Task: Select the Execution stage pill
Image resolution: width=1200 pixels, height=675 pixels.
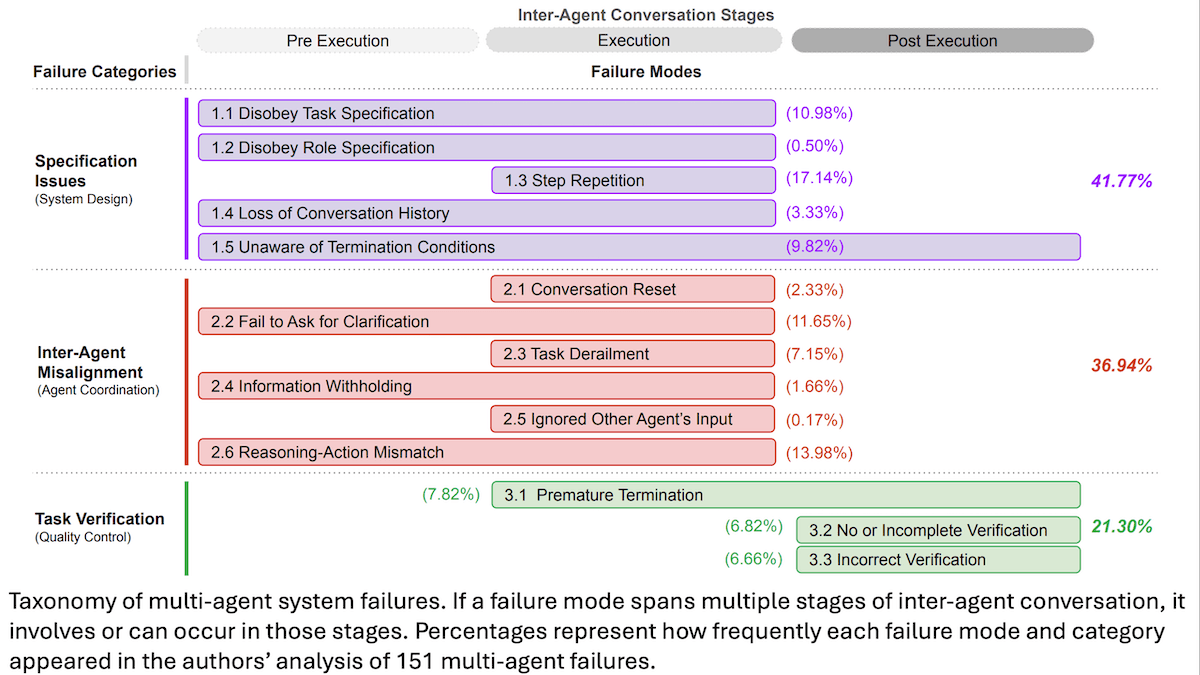Action: coord(634,41)
